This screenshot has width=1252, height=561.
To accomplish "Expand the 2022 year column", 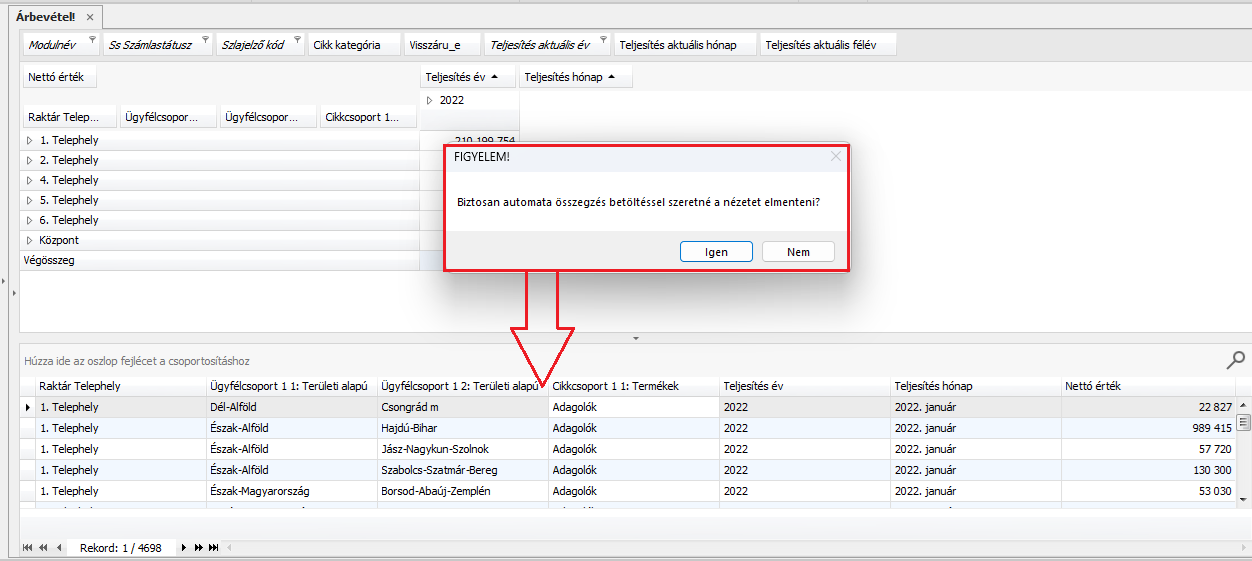I will pos(430,101).
